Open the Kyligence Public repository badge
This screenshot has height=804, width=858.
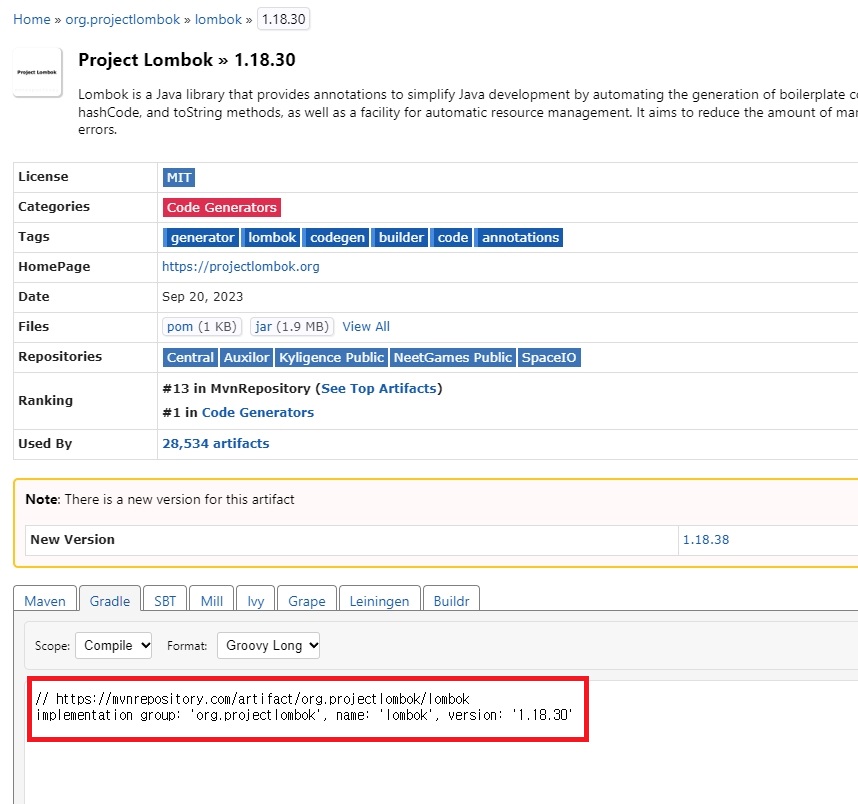[x=331, y=357]
